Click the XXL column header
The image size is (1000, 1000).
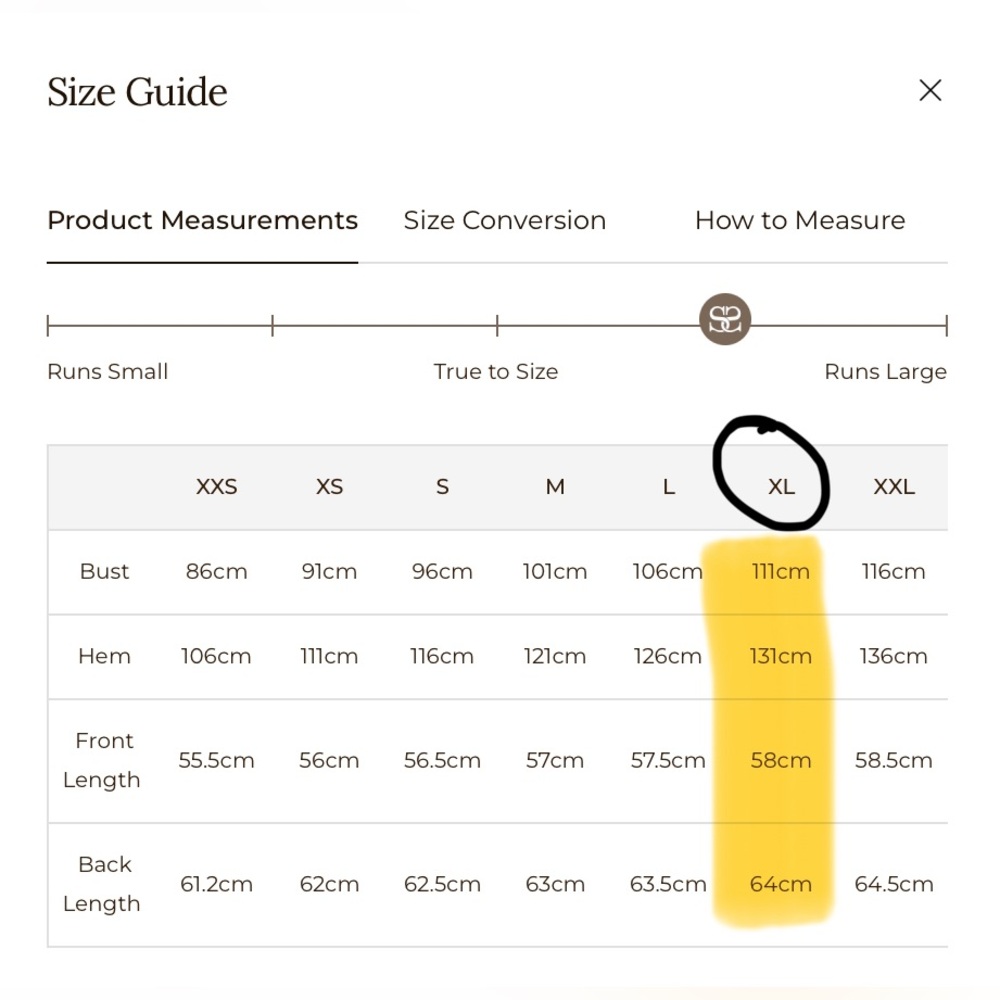pos(894,487)
